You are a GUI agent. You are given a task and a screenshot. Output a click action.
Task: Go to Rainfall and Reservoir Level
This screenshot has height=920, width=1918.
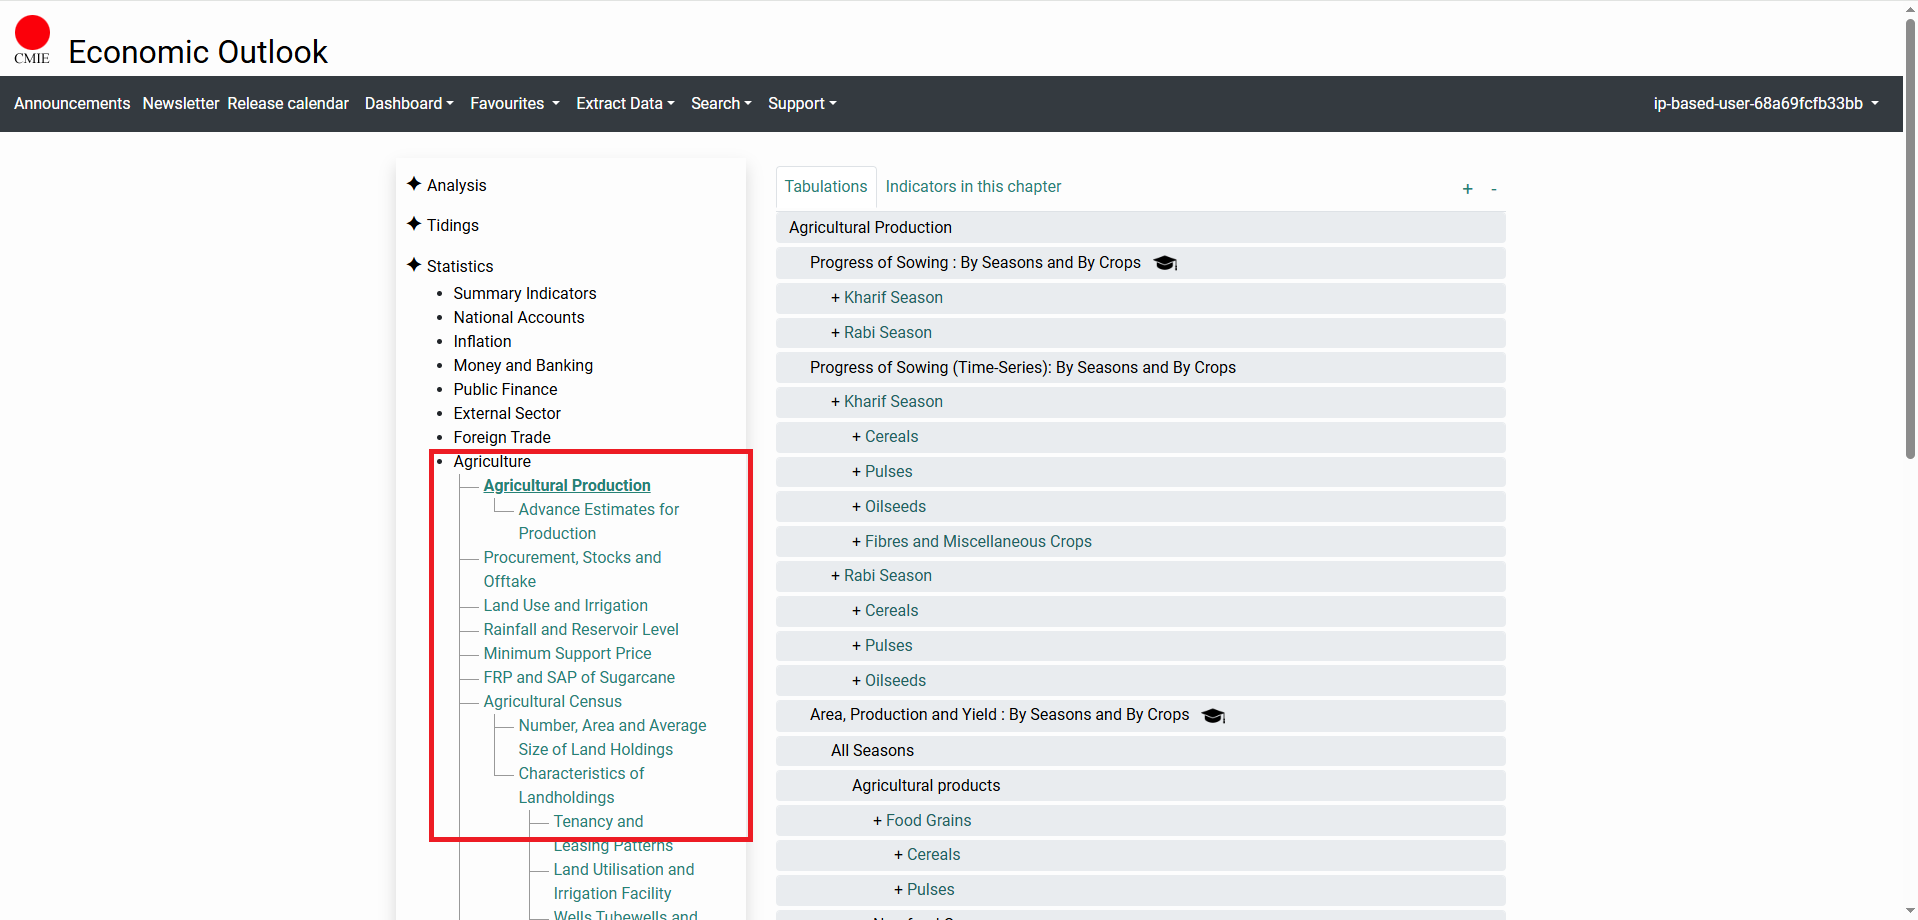point(580,629)
